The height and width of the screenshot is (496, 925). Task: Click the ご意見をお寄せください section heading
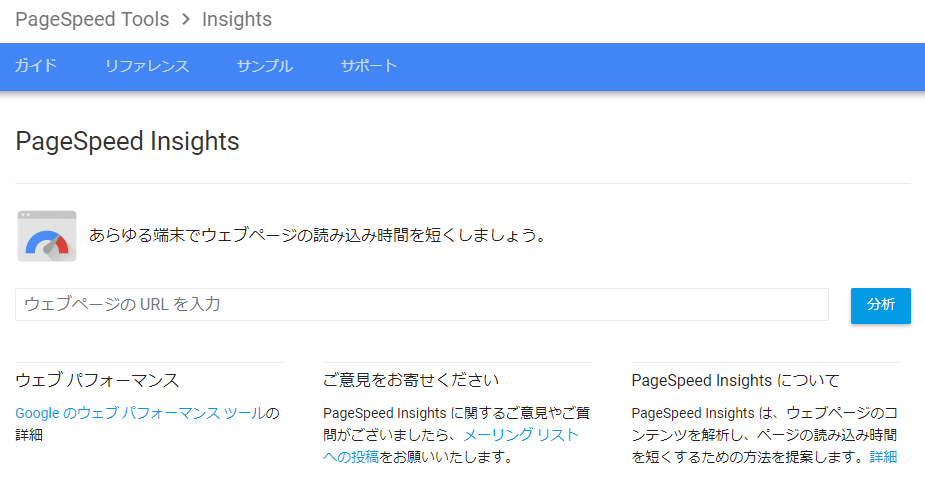pyautogui.click(x=411, y=380)
